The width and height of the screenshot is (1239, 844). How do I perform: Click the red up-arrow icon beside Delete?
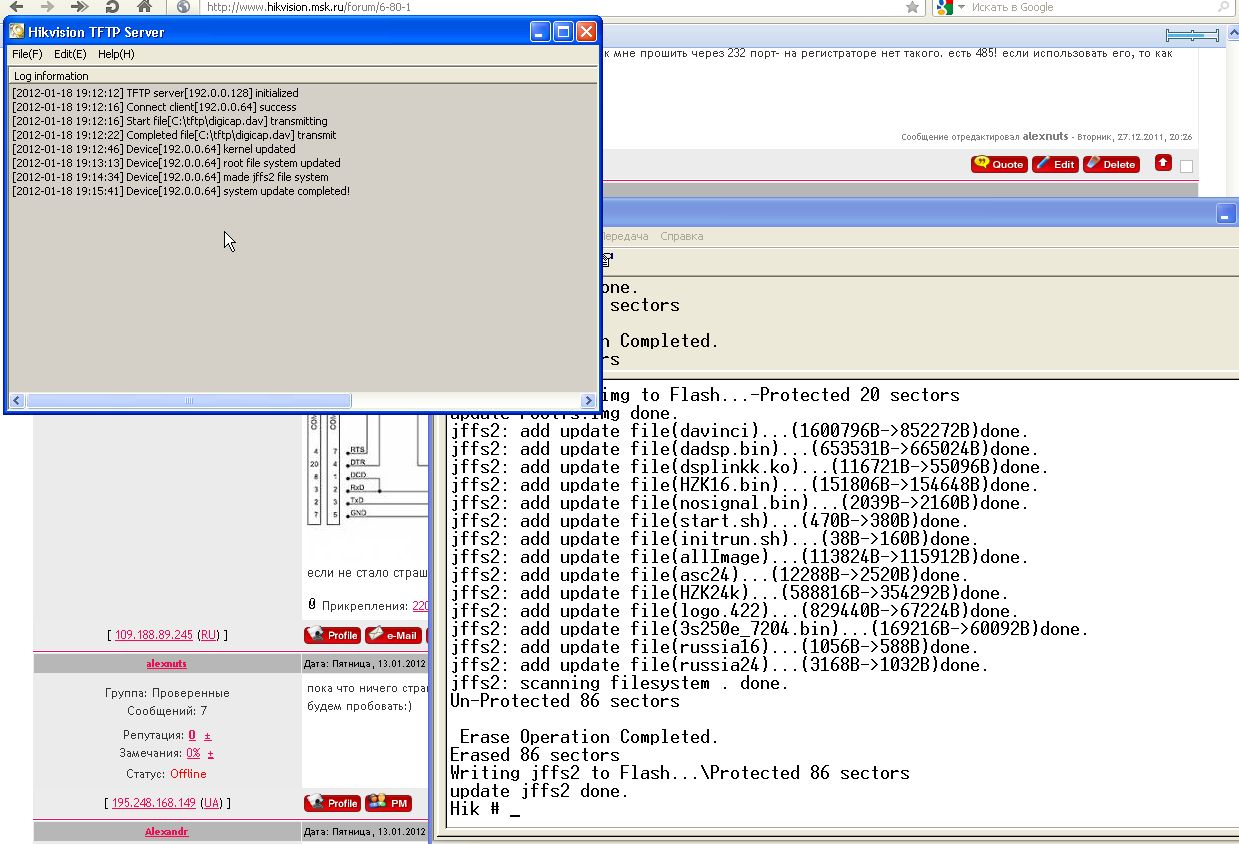click(x=1162, y=162)
